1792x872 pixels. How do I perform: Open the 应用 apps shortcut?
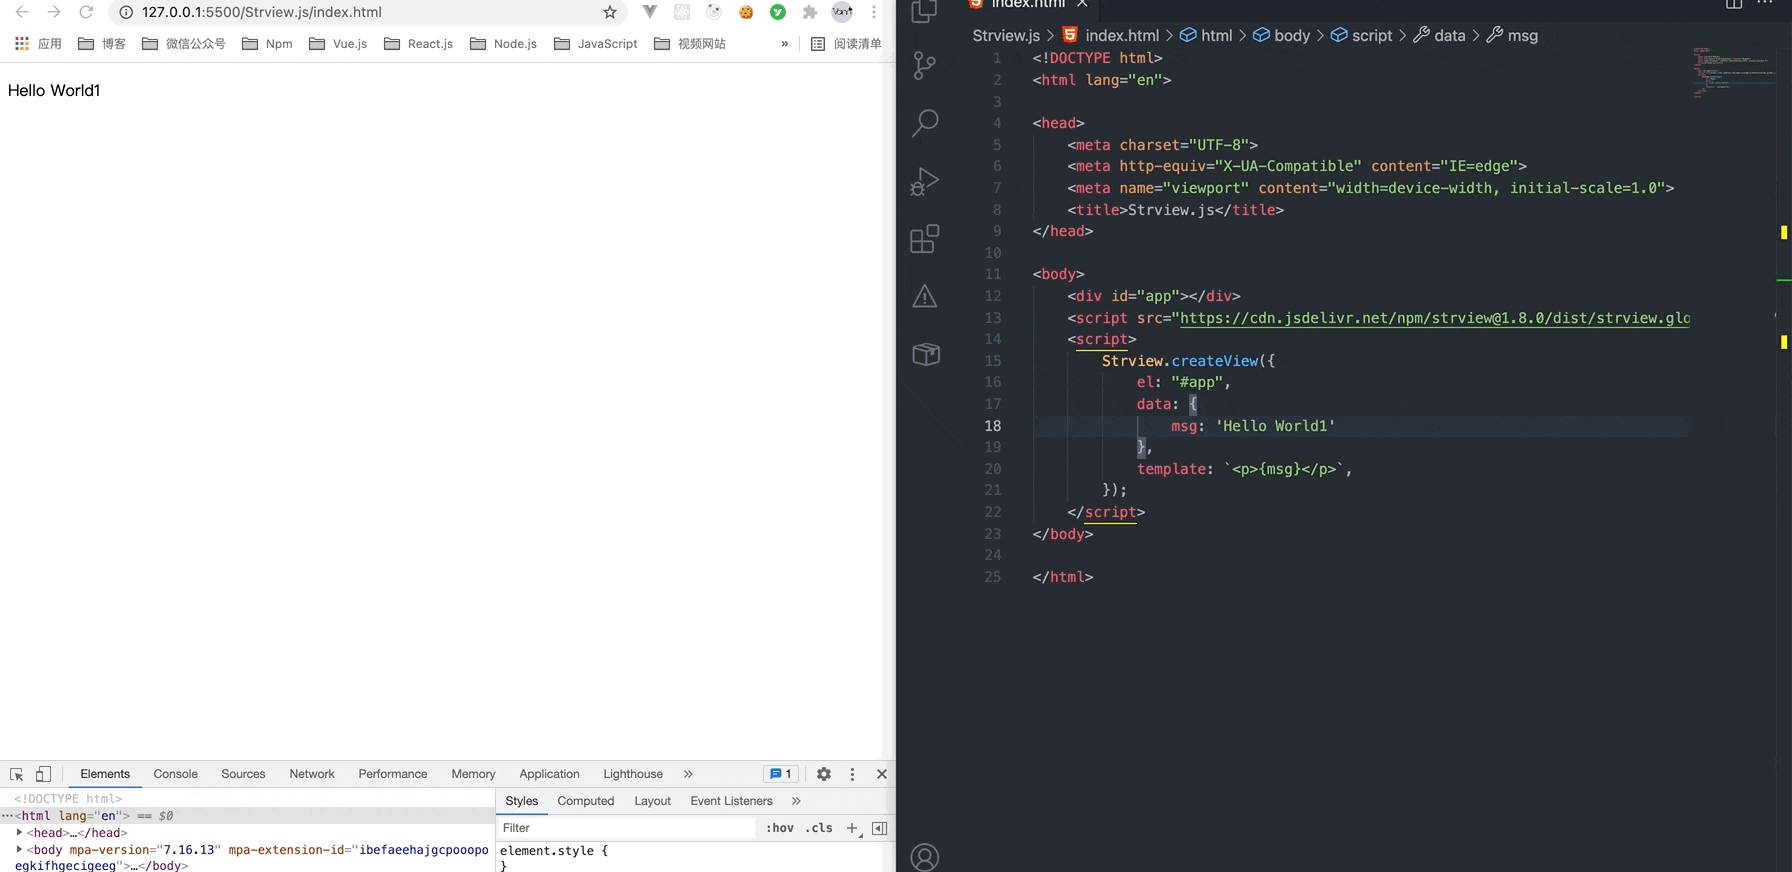38,44
